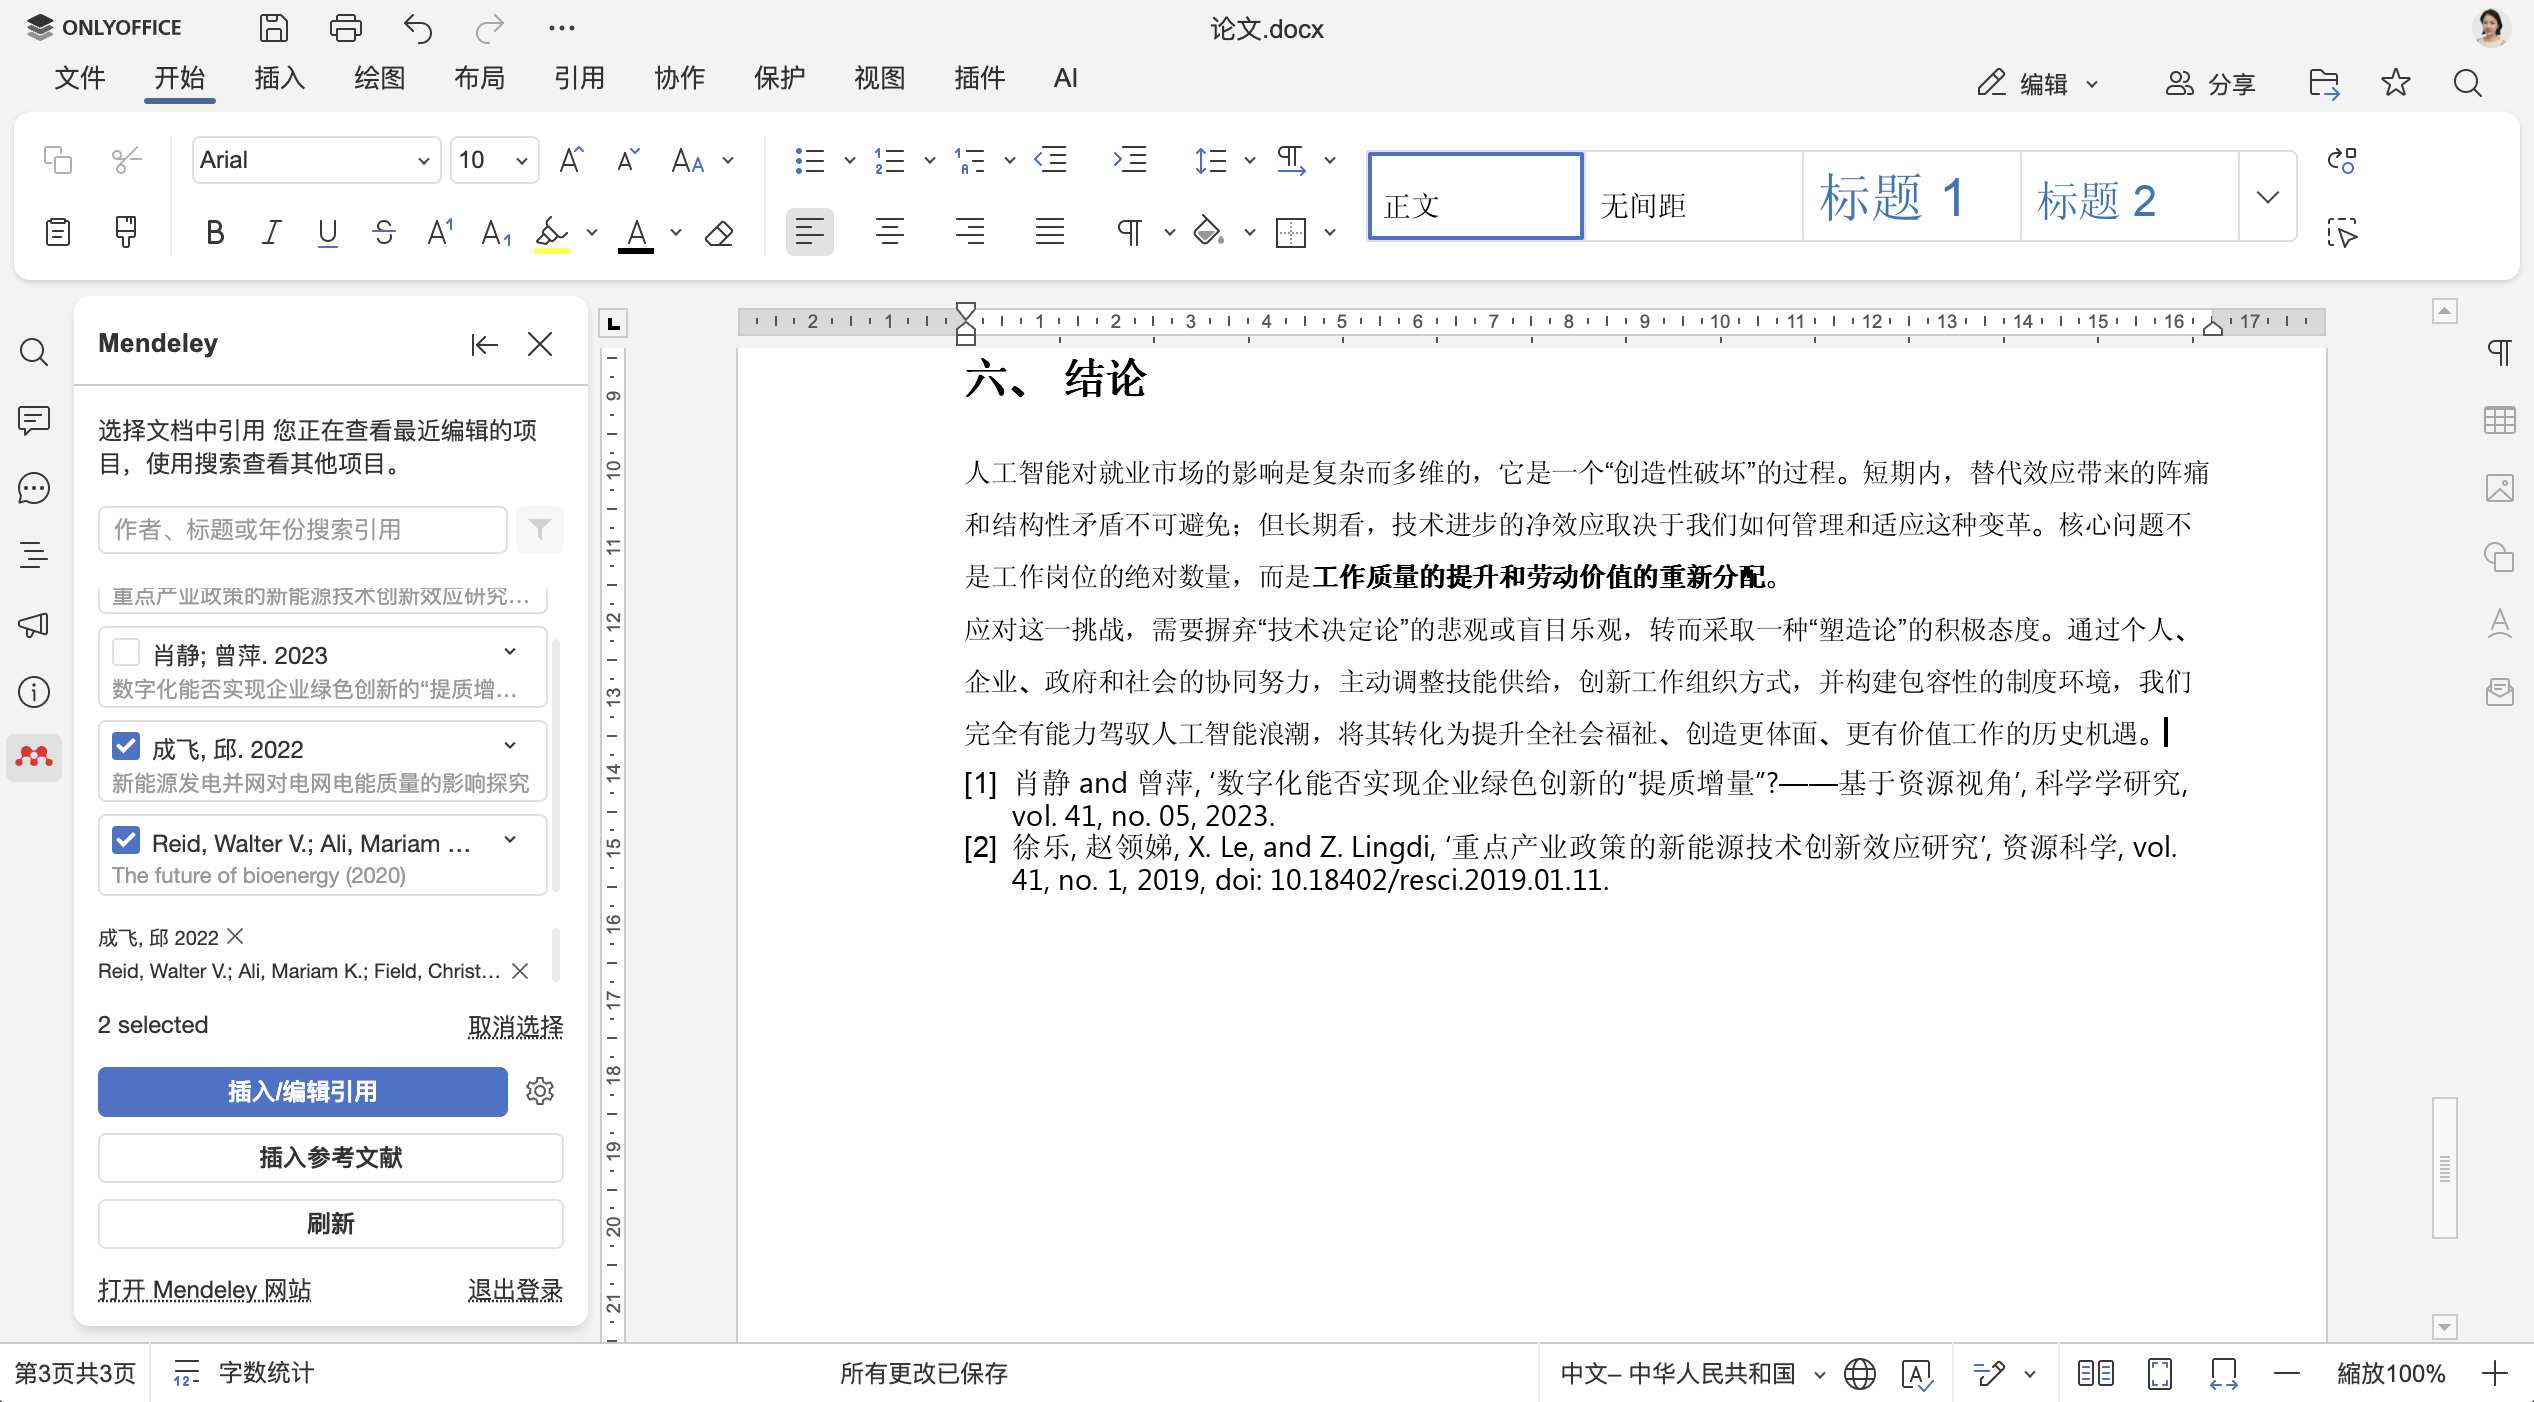Click the 刷新 button
Image resolution: width=2534 pixels, height=1402 pixels.
coord(330,1223)
